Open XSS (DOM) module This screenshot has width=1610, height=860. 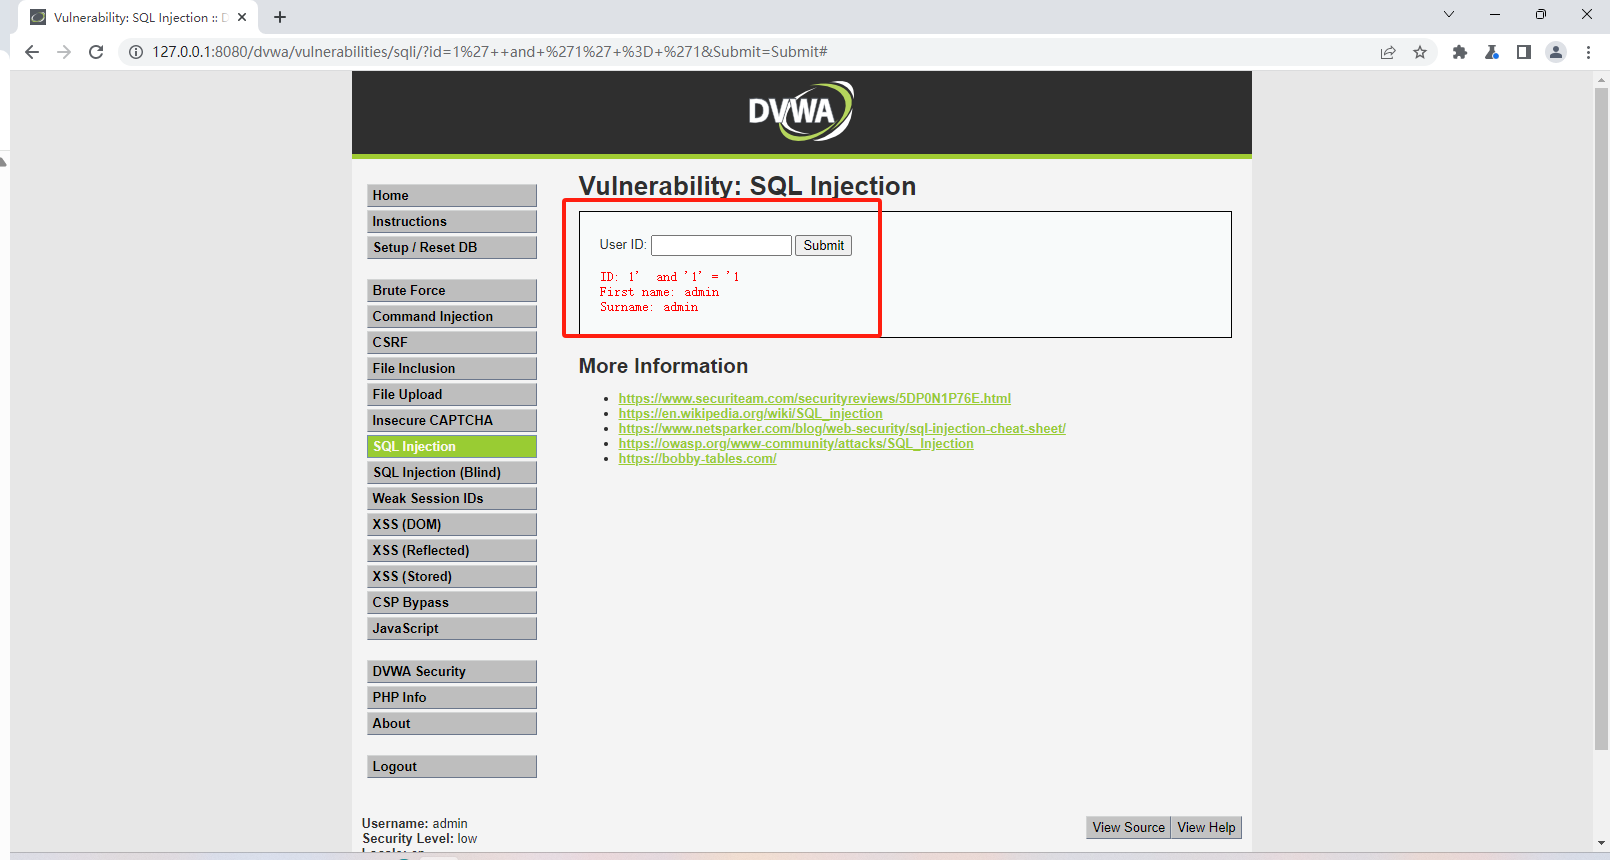point(452,524)
